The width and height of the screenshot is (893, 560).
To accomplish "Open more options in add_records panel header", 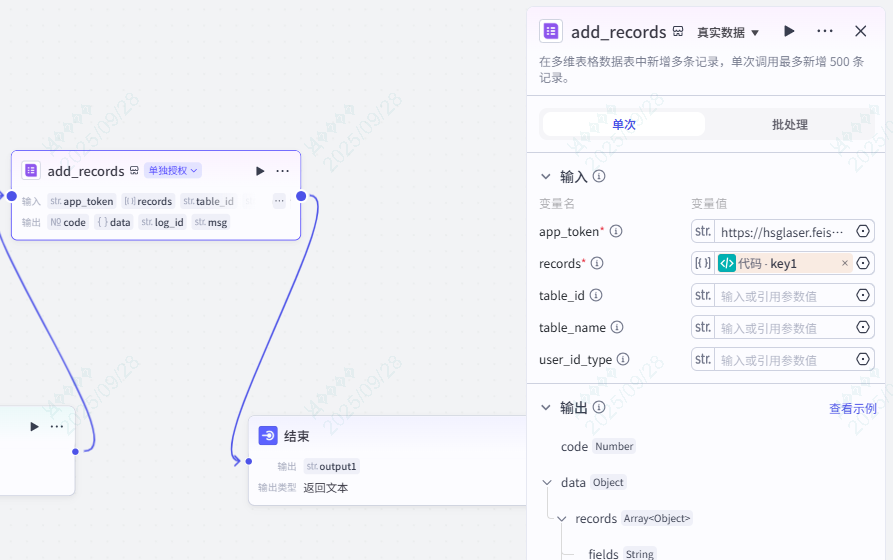I will 825,31.
